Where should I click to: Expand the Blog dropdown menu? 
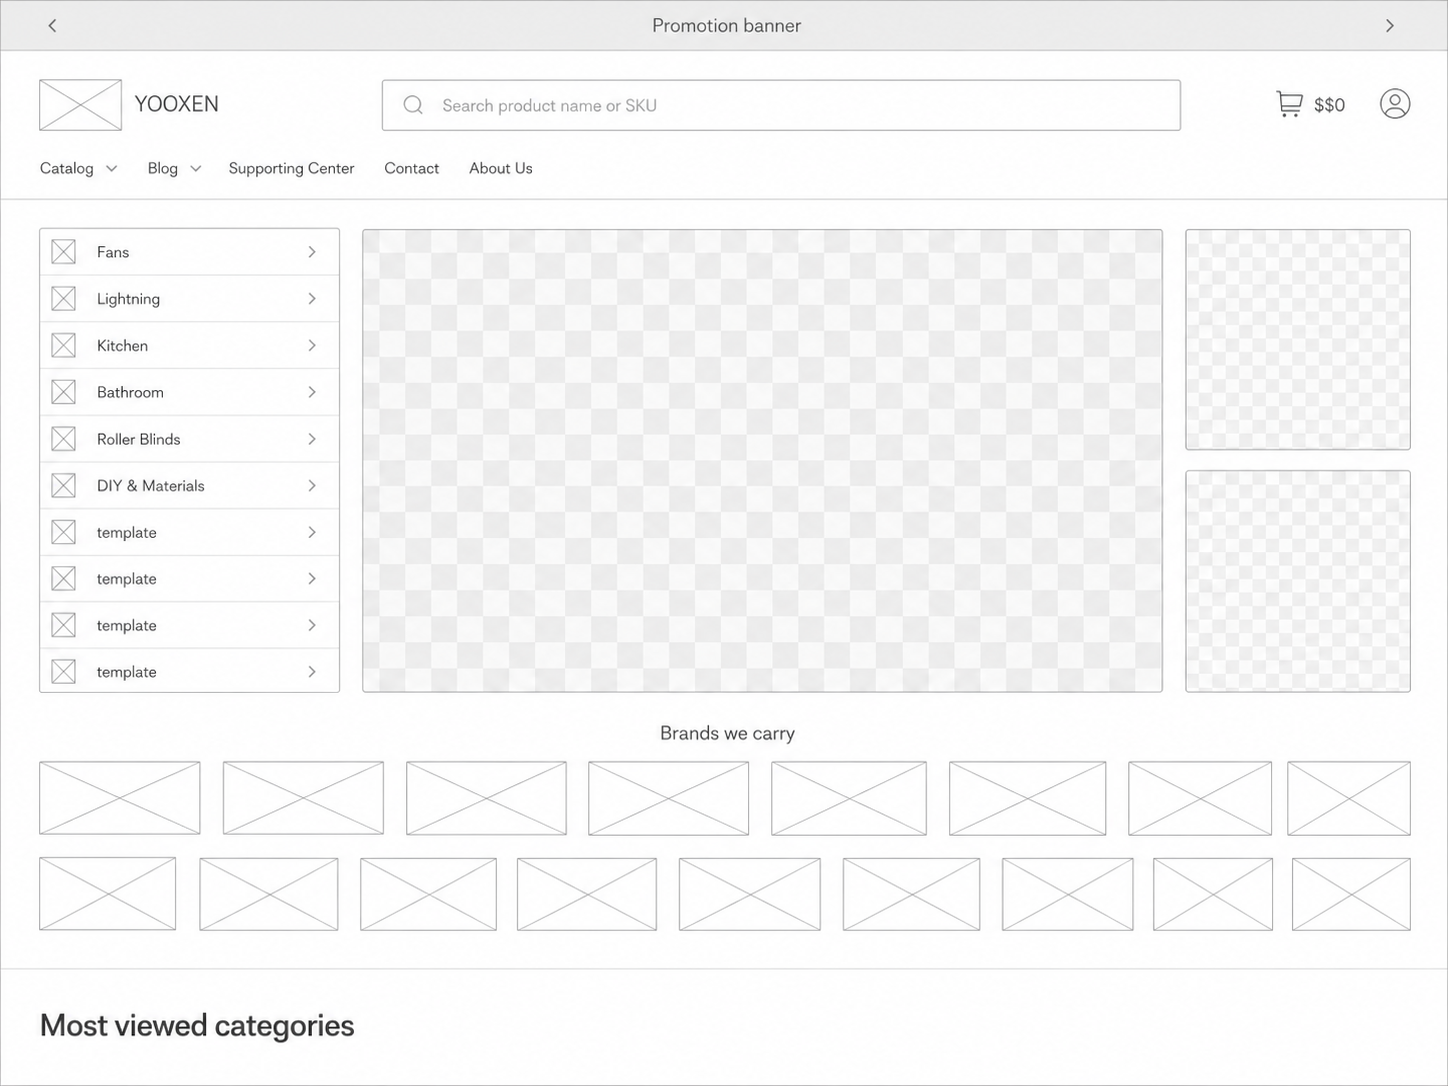pos(174,168)
